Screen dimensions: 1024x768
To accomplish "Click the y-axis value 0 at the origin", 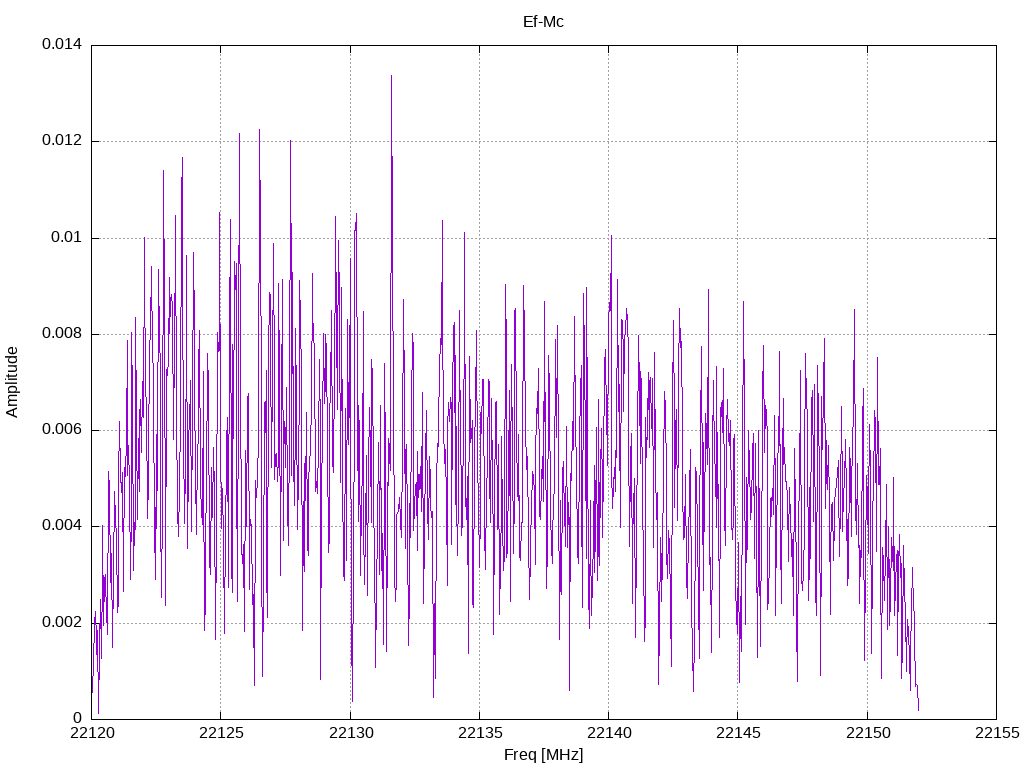I will 78,718.
